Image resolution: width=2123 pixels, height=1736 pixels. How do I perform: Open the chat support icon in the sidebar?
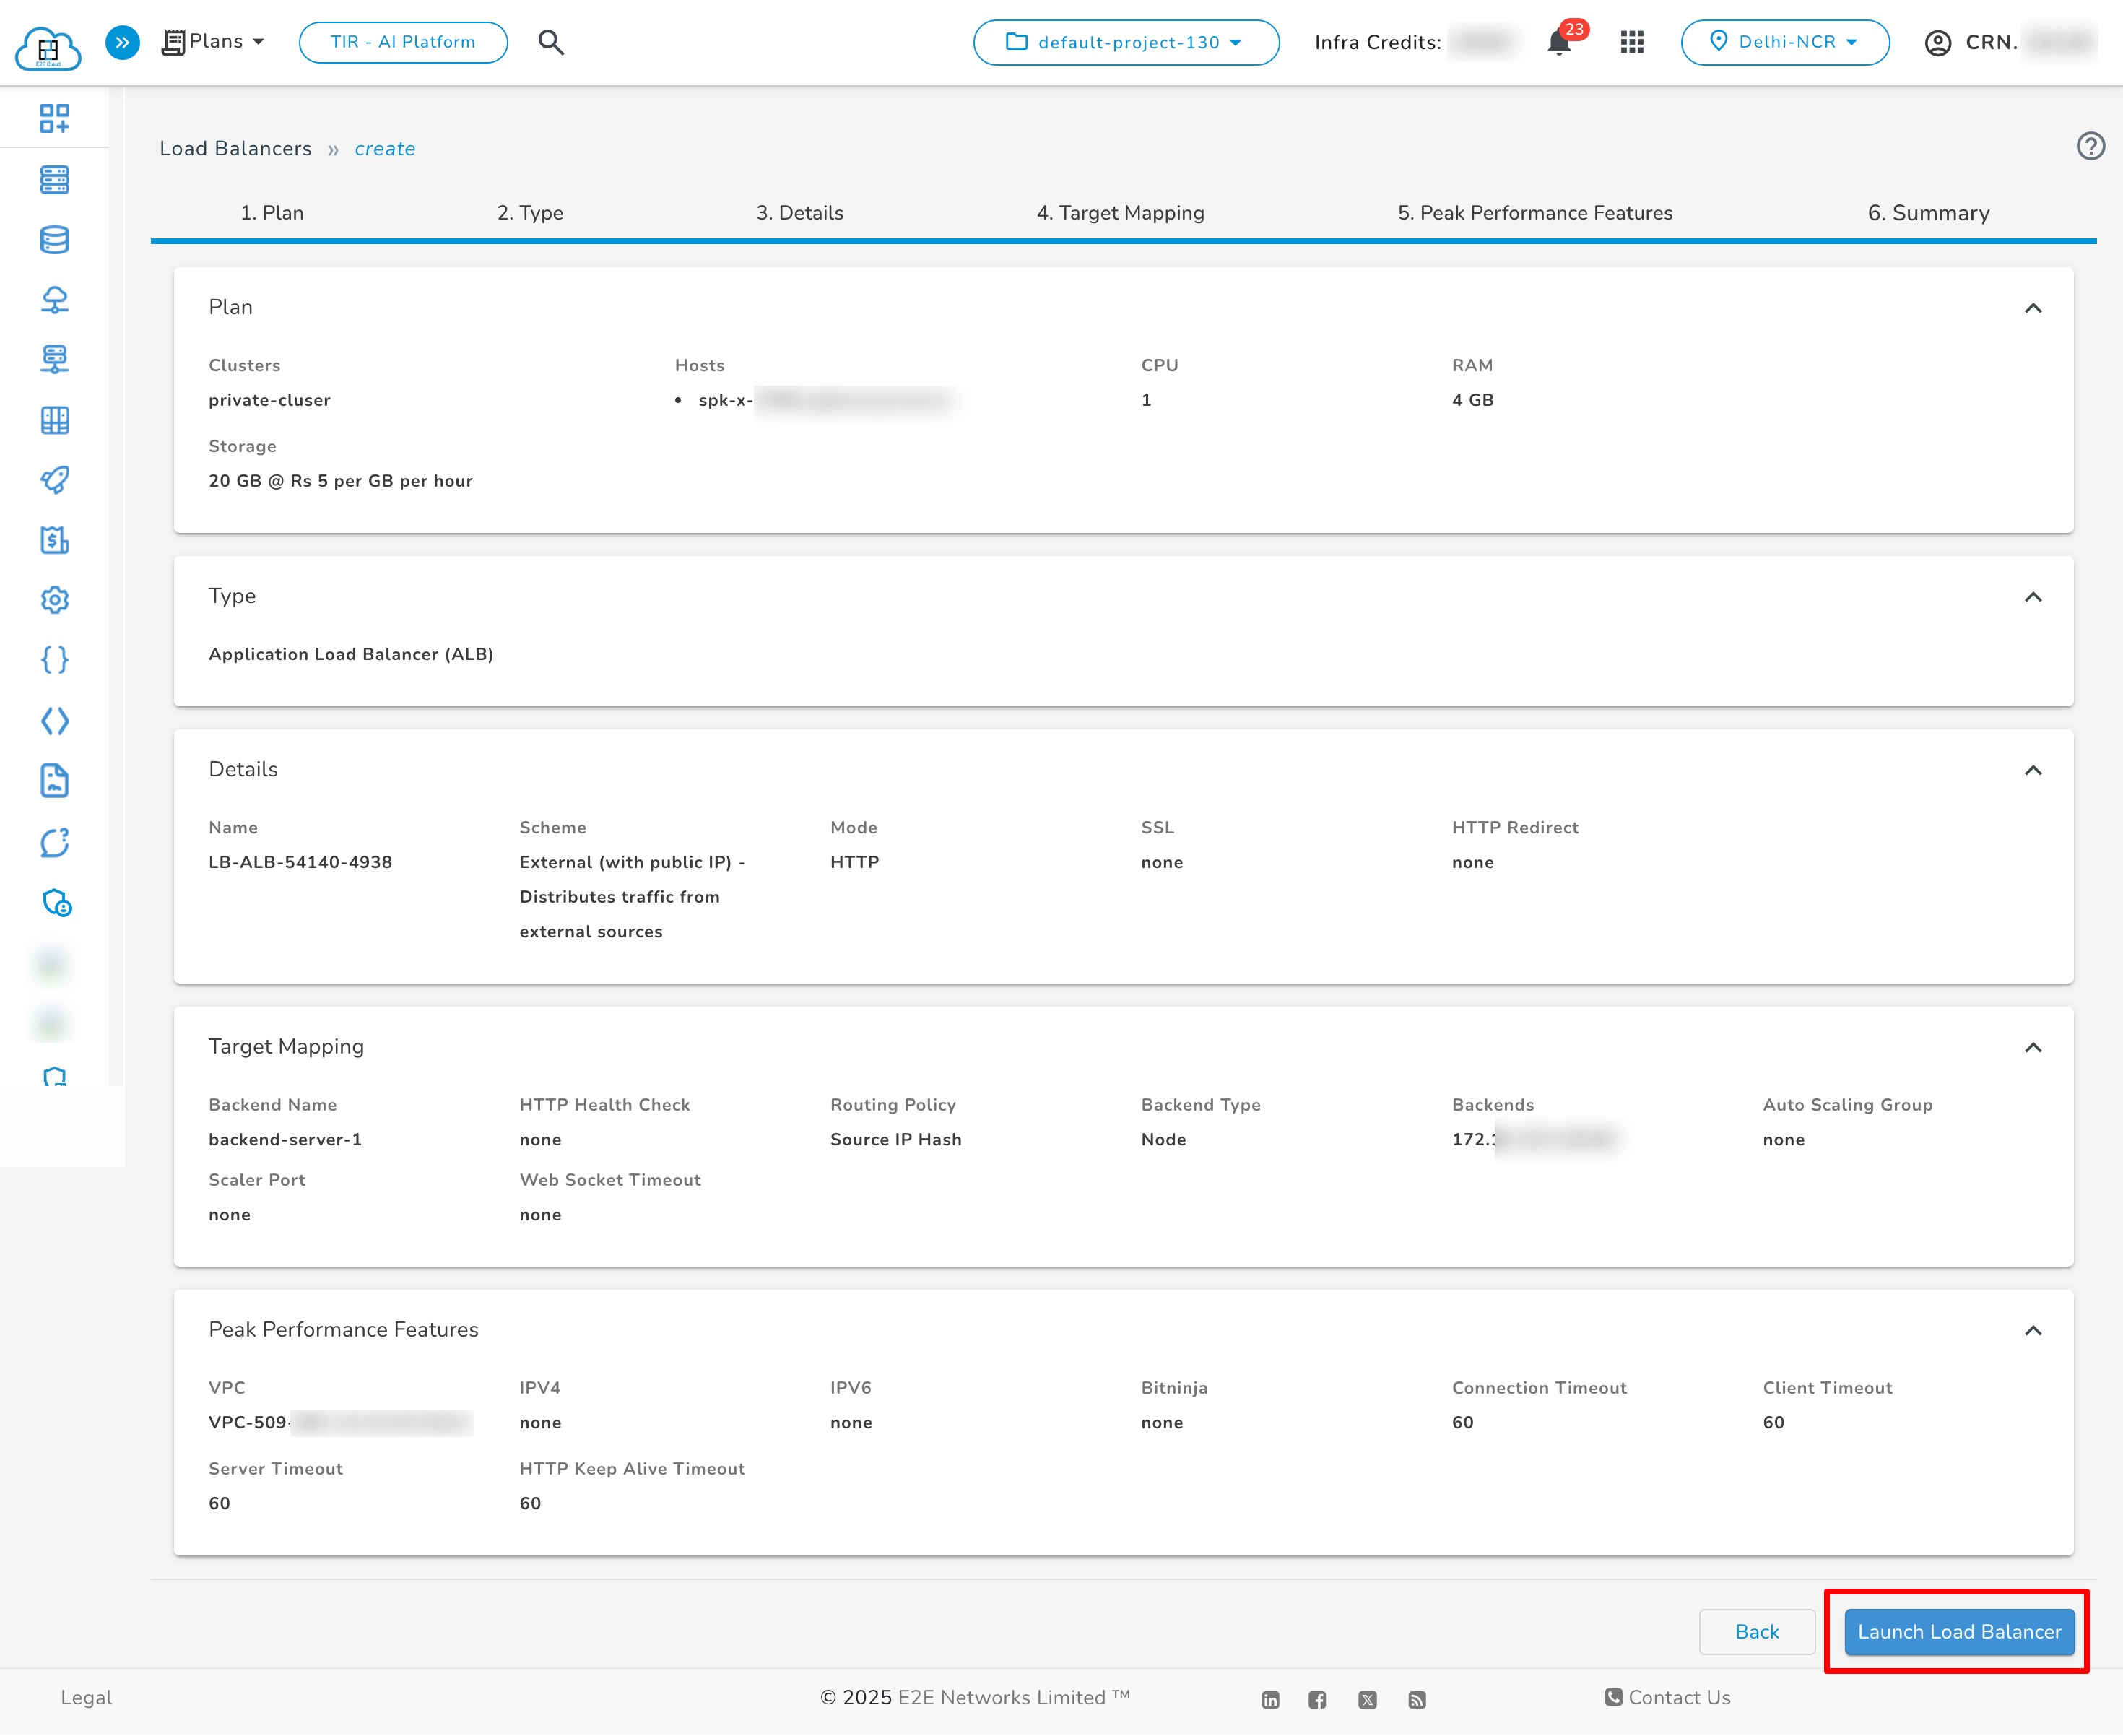pos(55,843)
